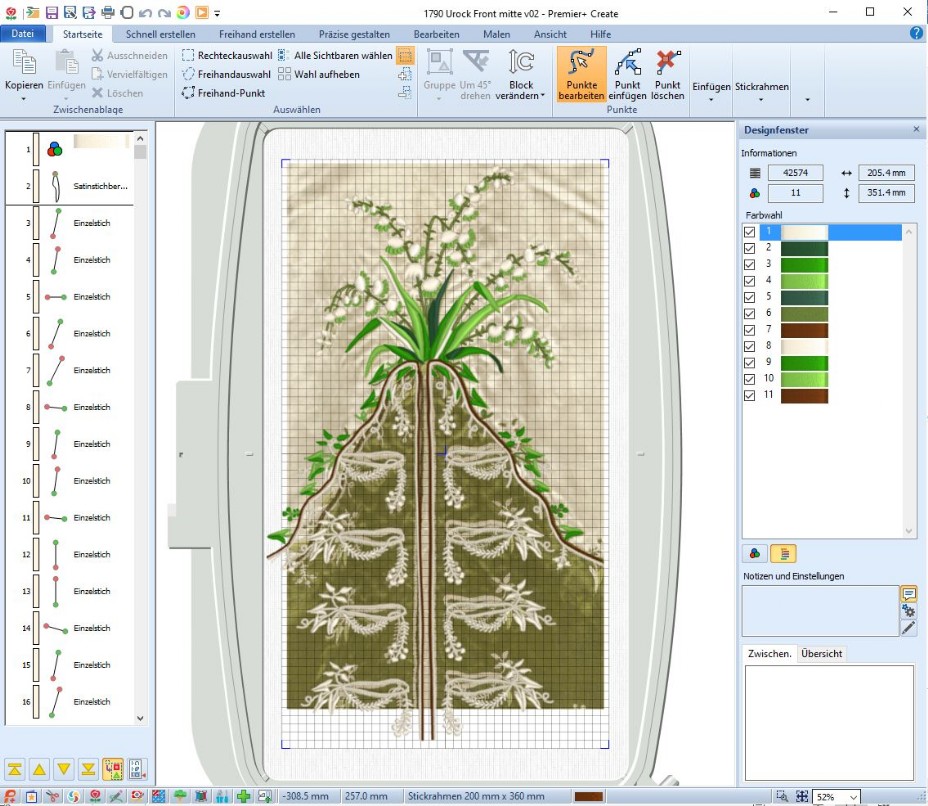
Task: Select the Punkt löschen tool
Action: pyautogui.click(x=668, y=75)
